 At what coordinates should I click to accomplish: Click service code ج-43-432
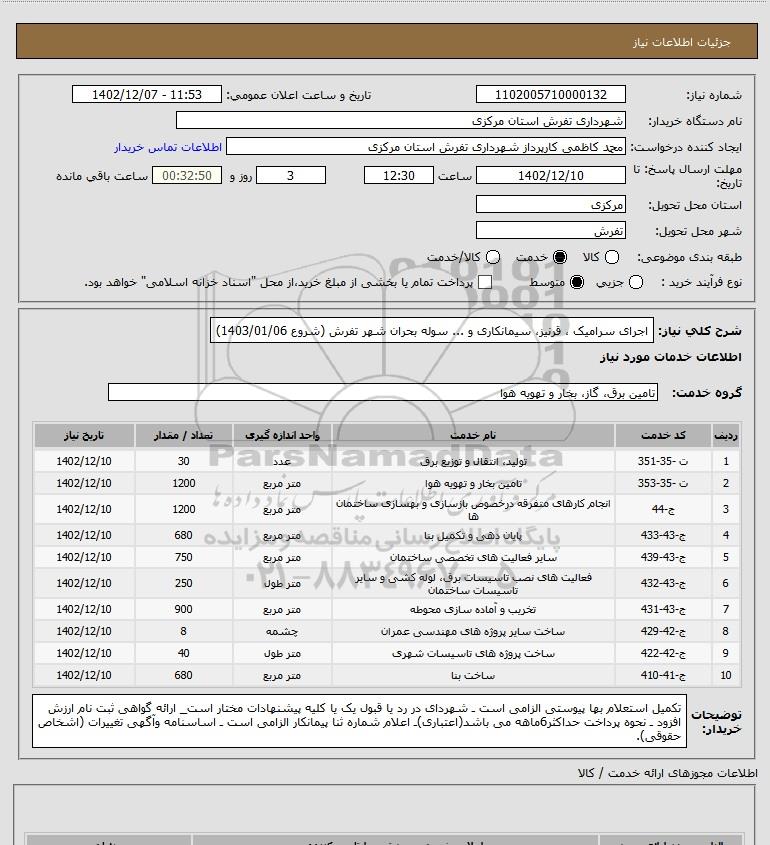click(x=663, y=584)
